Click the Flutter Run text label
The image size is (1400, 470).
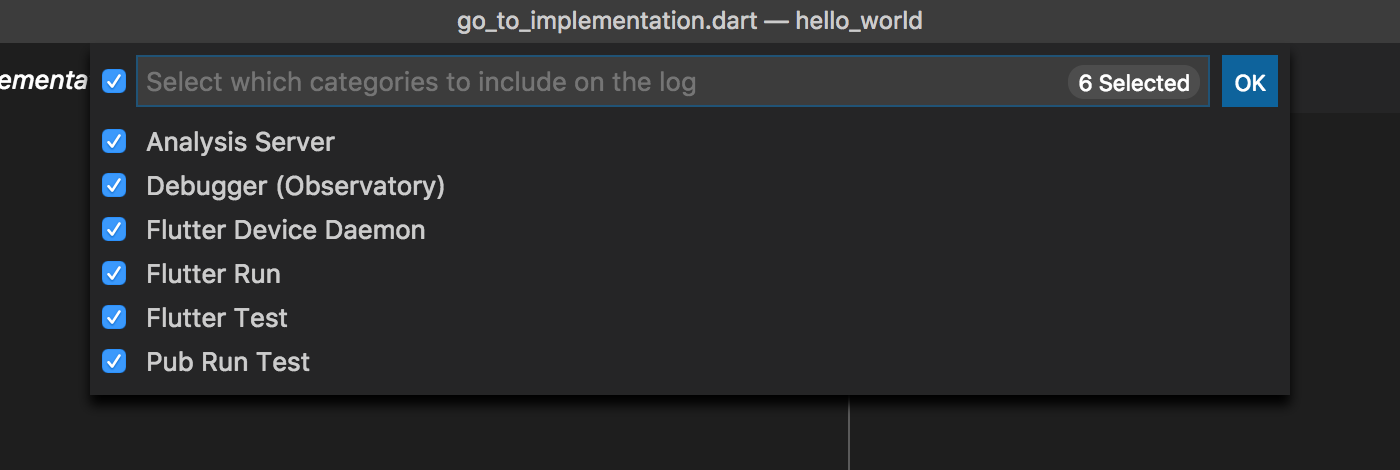click(213, 274)
